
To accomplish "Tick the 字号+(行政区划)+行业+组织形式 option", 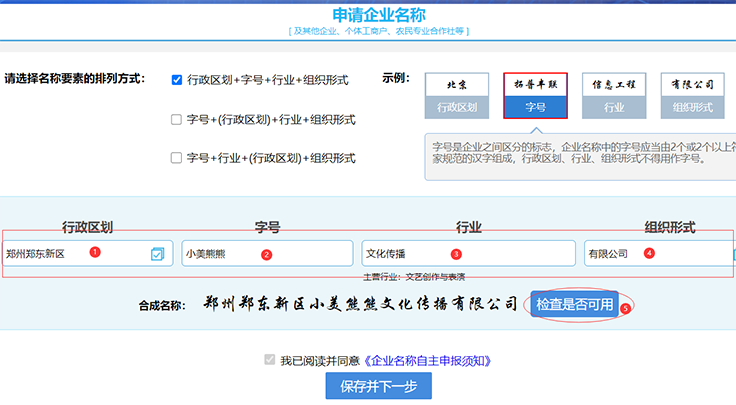I will 177,119.
